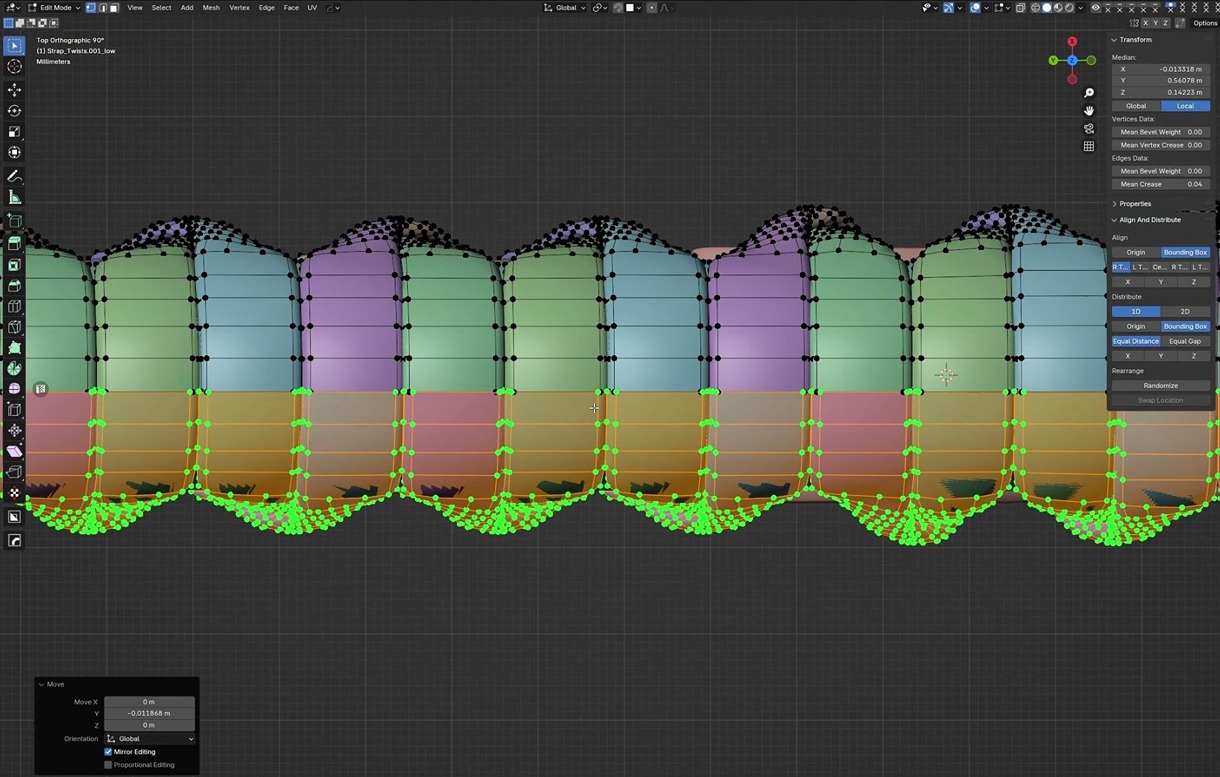The image size is (1220, 777).
Task: Switch to orthographic grid view icon
Action: [1089, 146]
